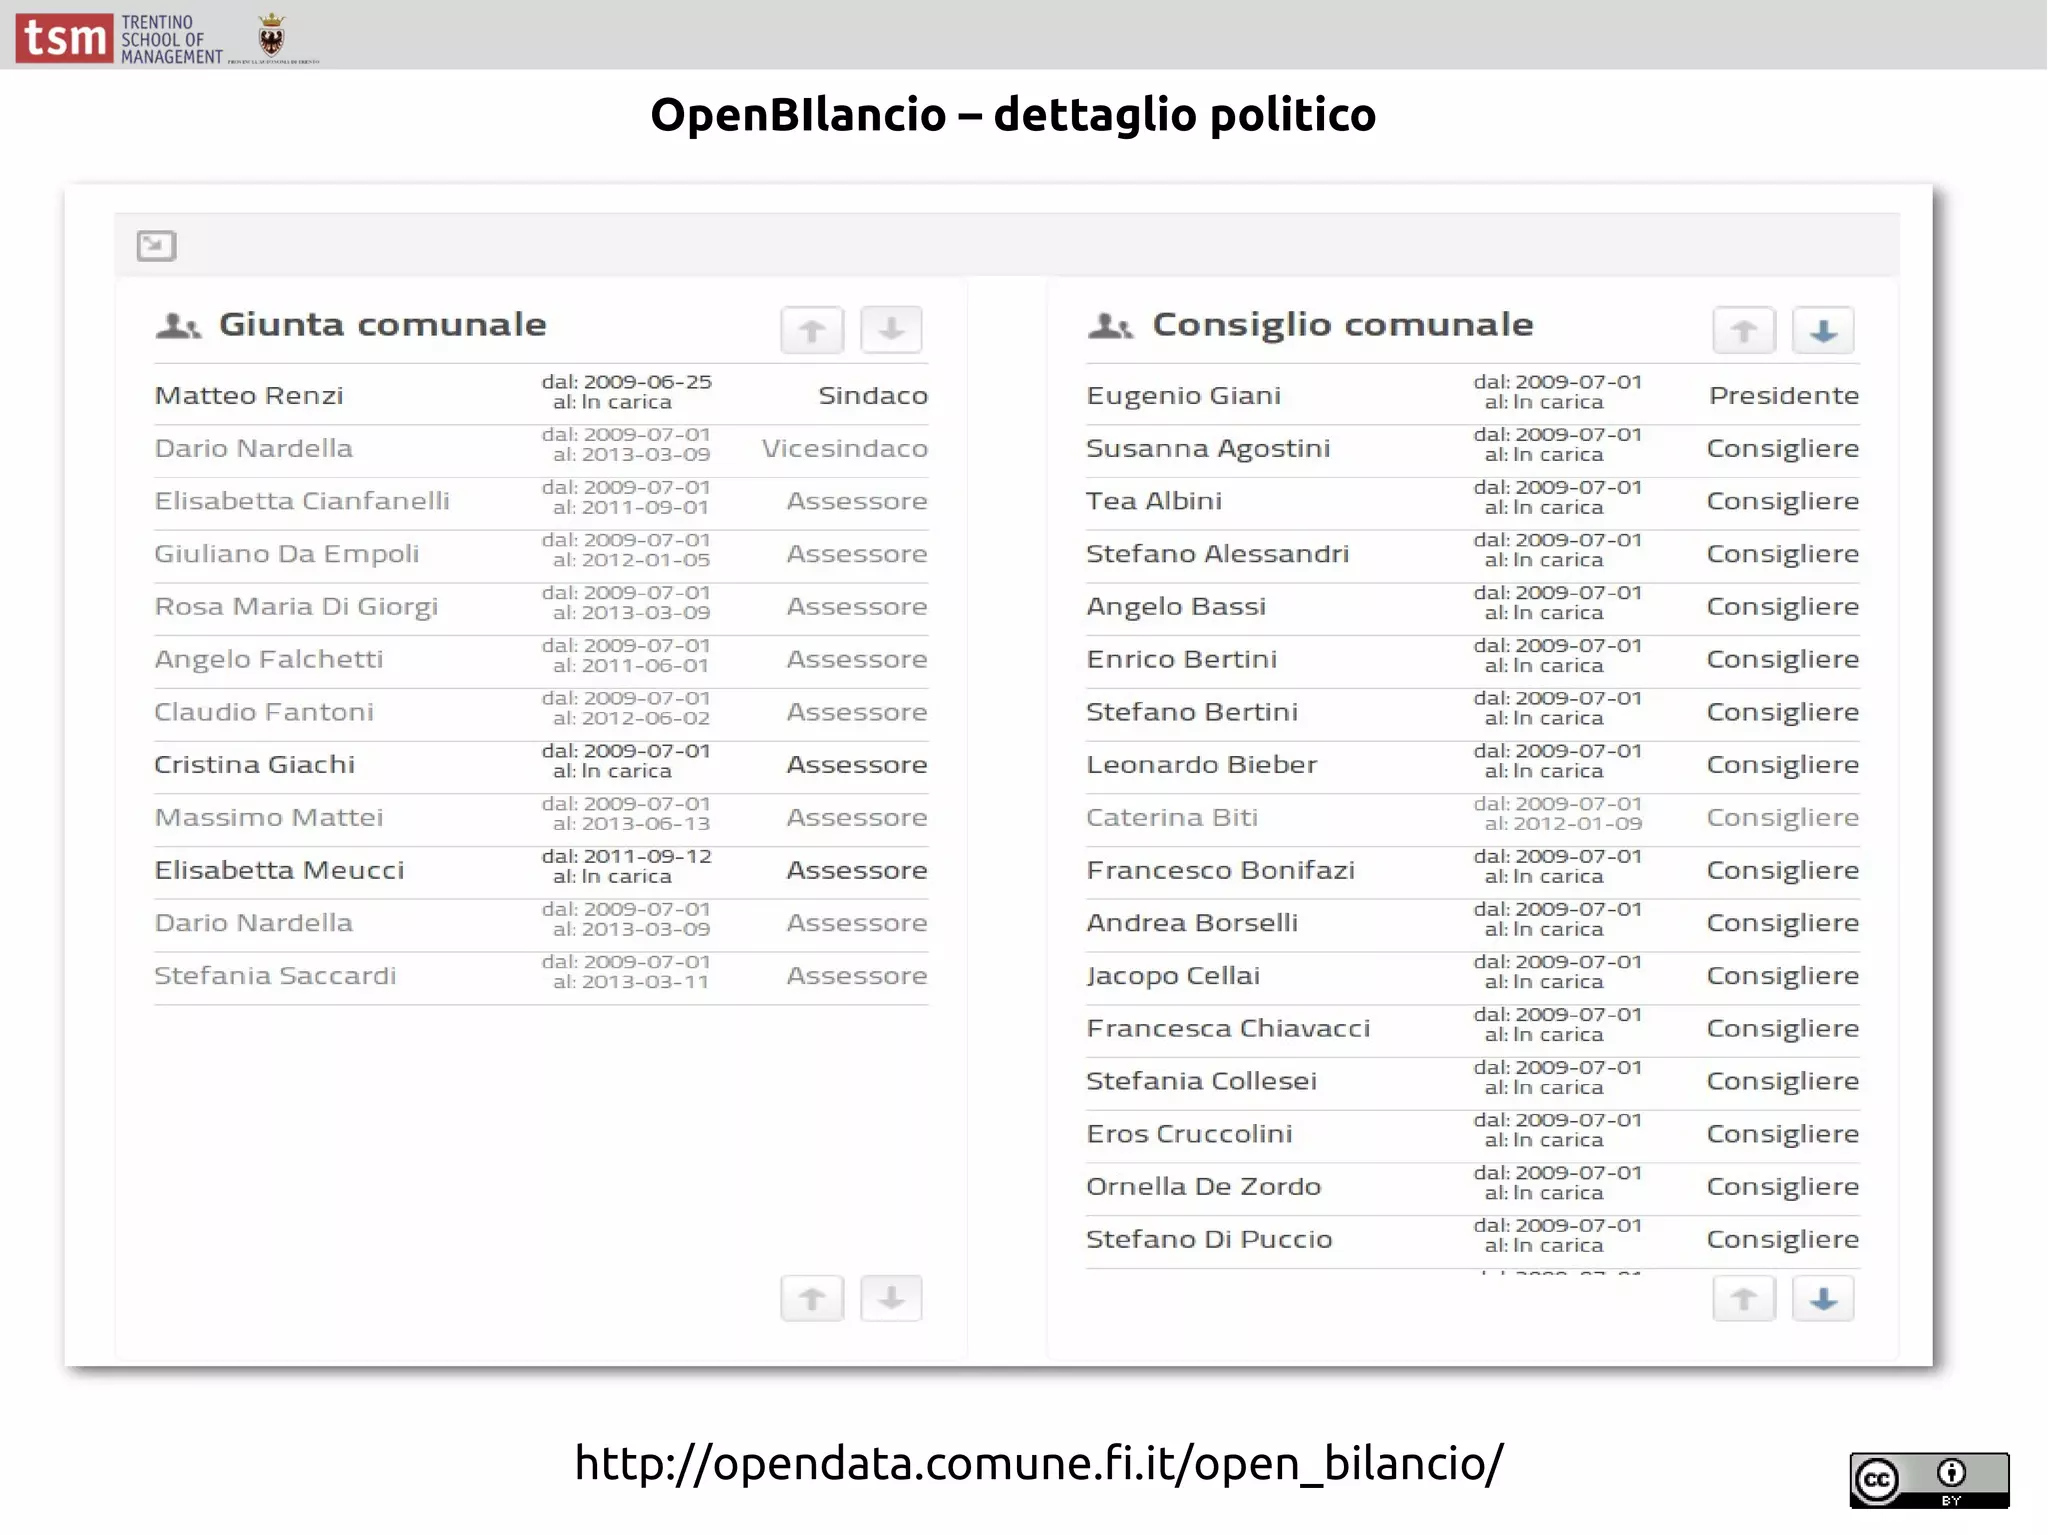Click the Consiglio comunale heading
This screenshot has width=2048, height=1535.
point(1343,326)
